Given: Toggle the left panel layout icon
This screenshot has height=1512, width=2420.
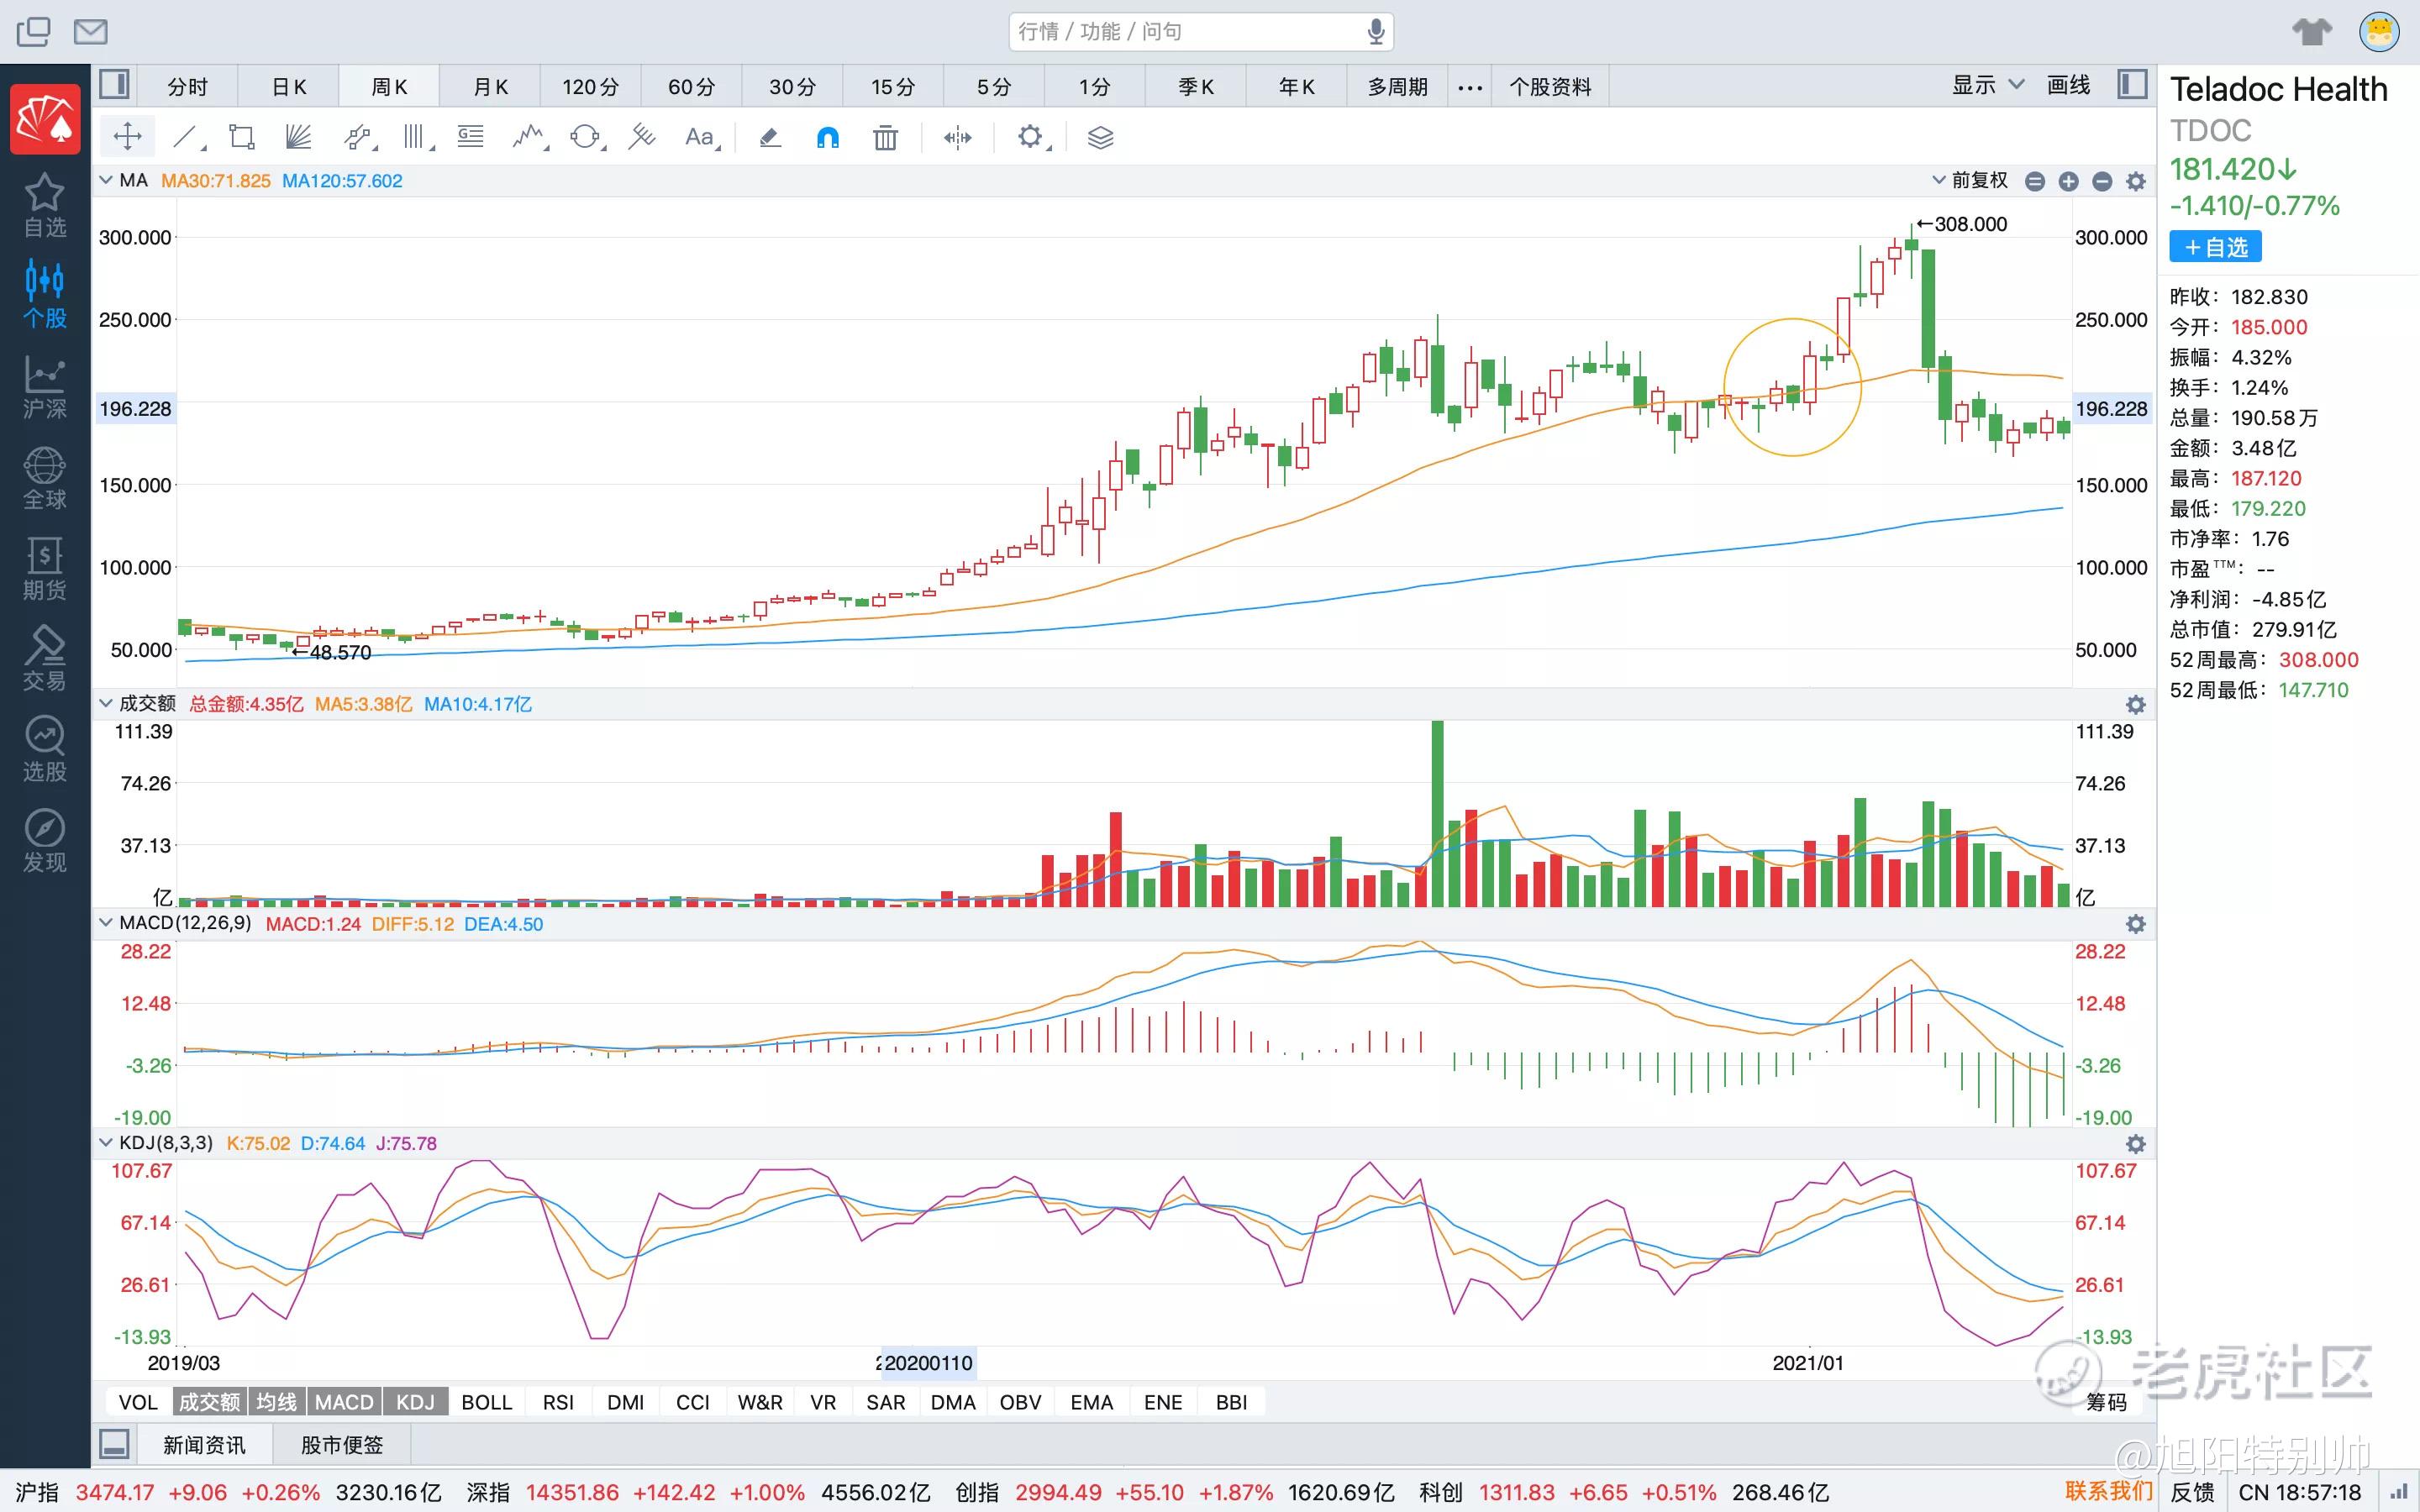Looking at the screenshot, I should 114,85.
